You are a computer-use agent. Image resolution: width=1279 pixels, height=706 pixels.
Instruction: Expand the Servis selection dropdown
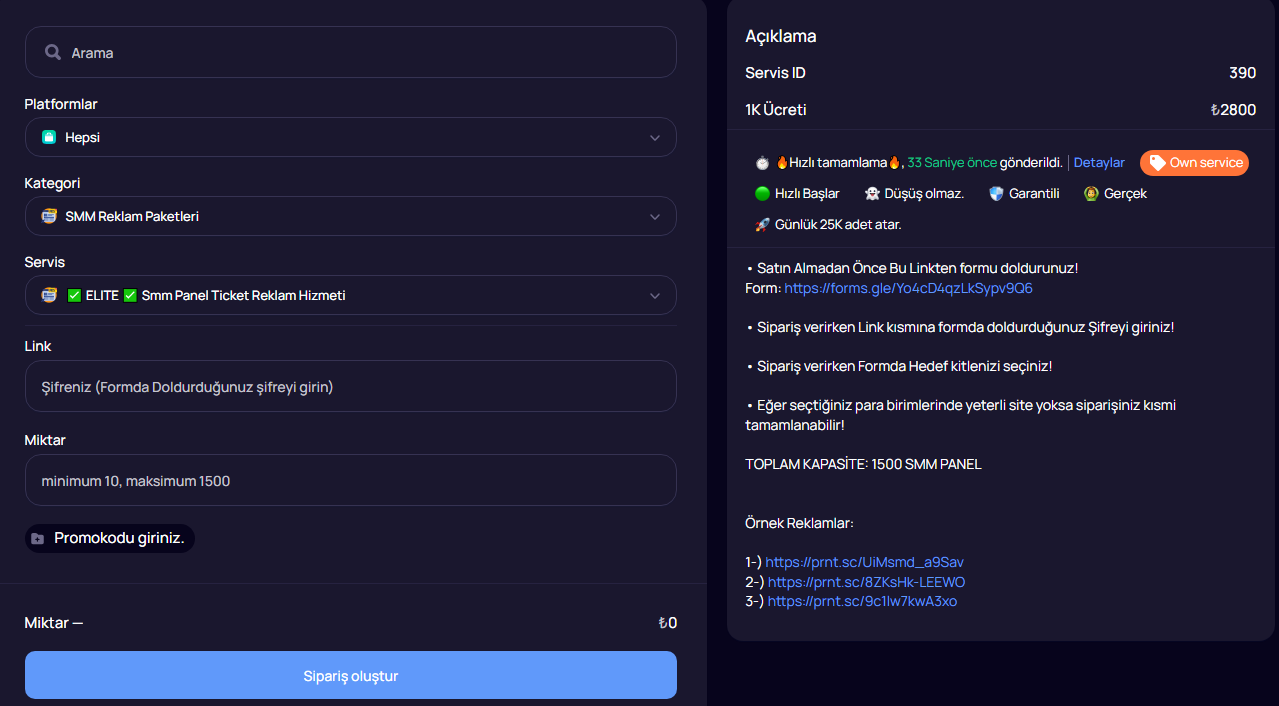(x=351, y=295)
